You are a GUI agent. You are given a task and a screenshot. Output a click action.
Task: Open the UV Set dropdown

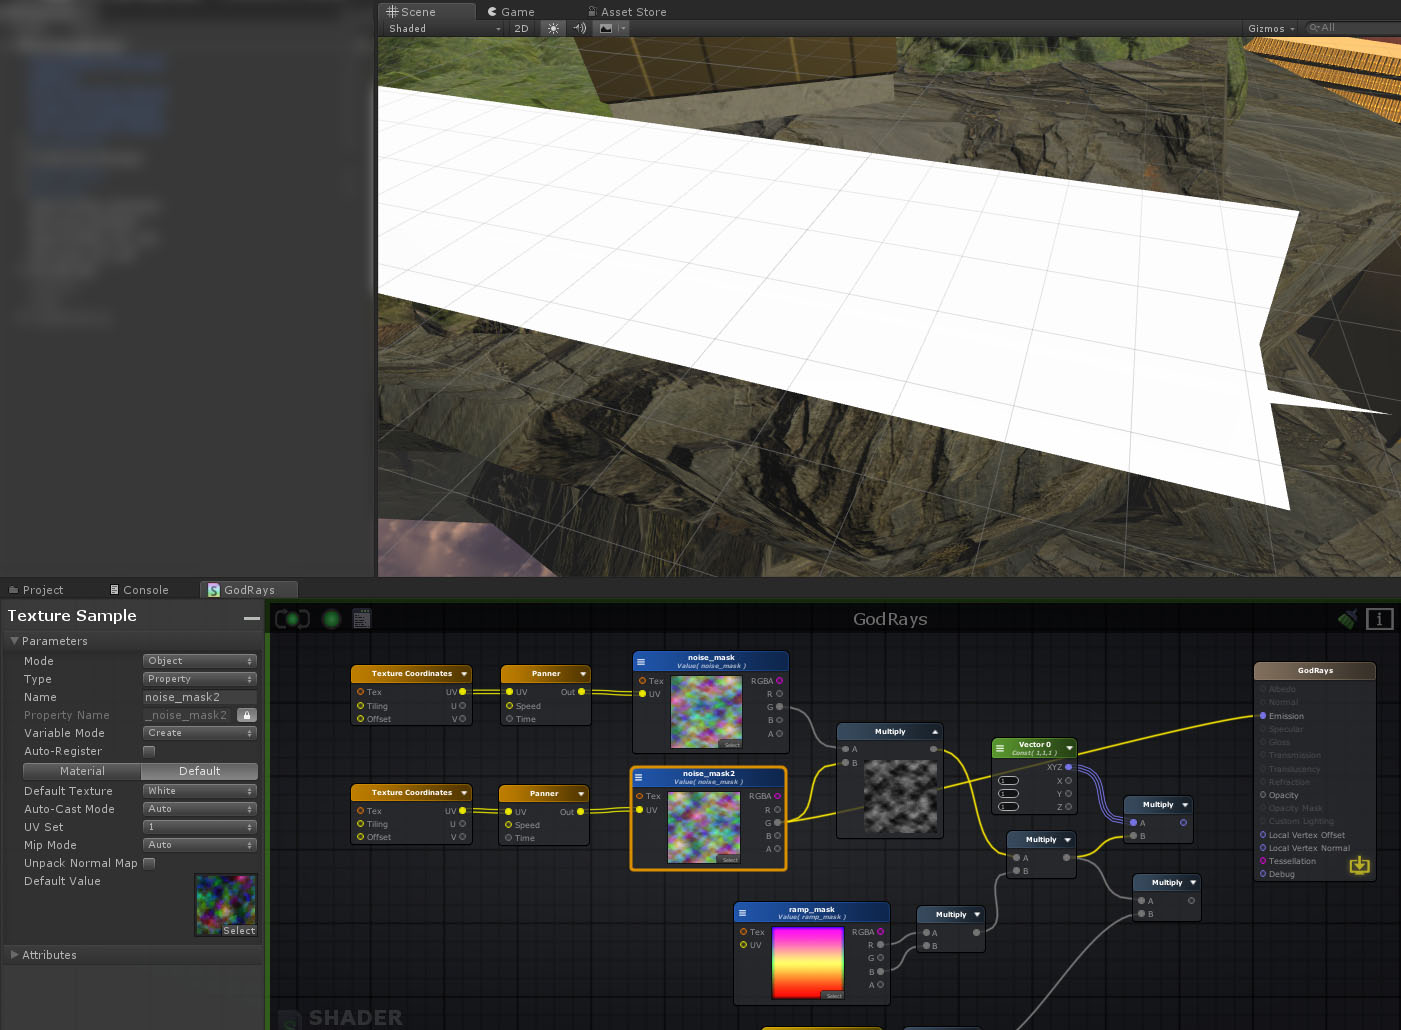point(200,827)
